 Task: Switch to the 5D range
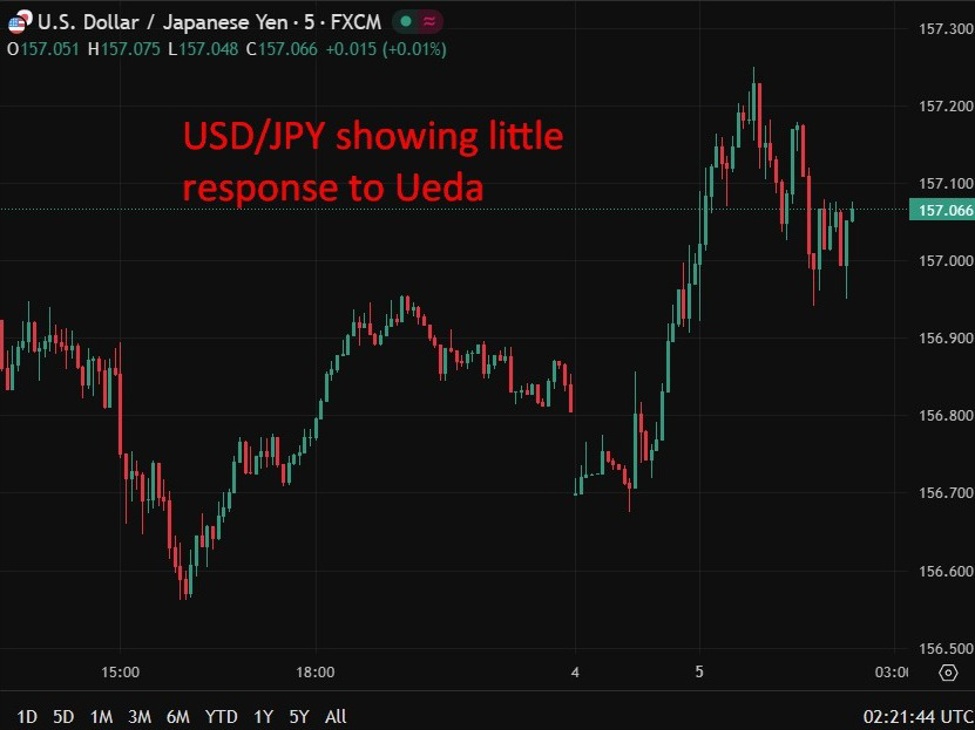pos(62,717)
